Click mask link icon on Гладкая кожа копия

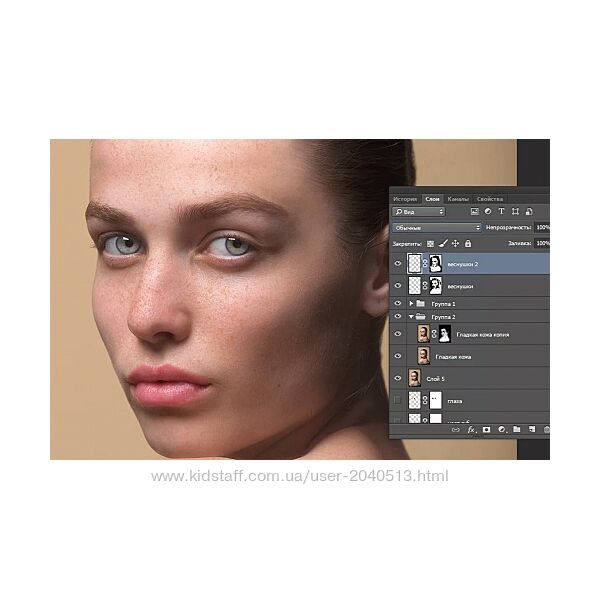[434, 334]
